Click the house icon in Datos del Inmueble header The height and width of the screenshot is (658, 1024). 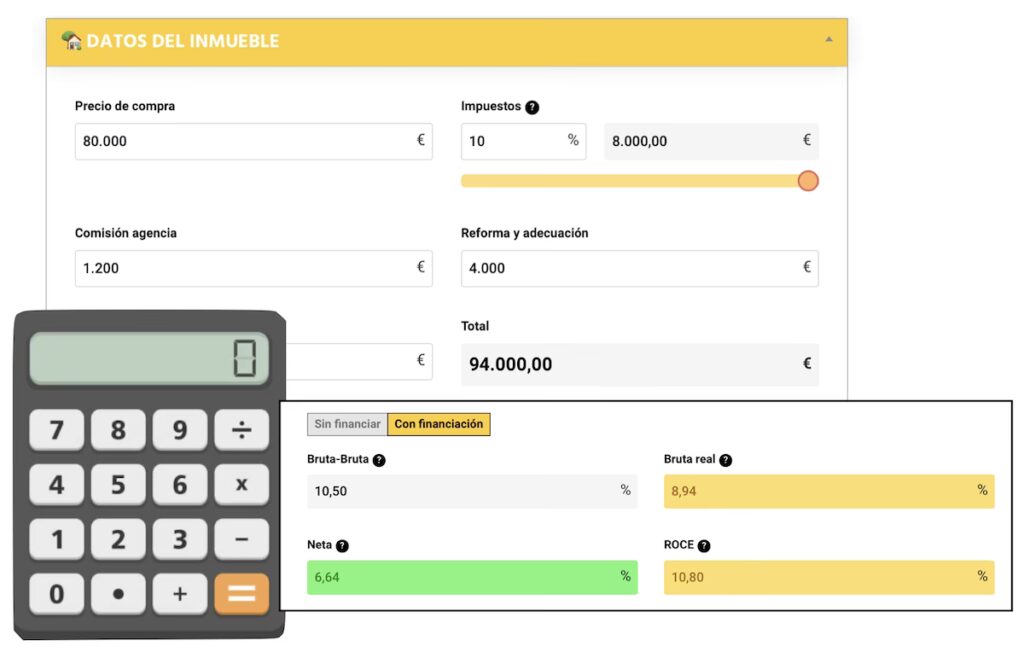71,41
